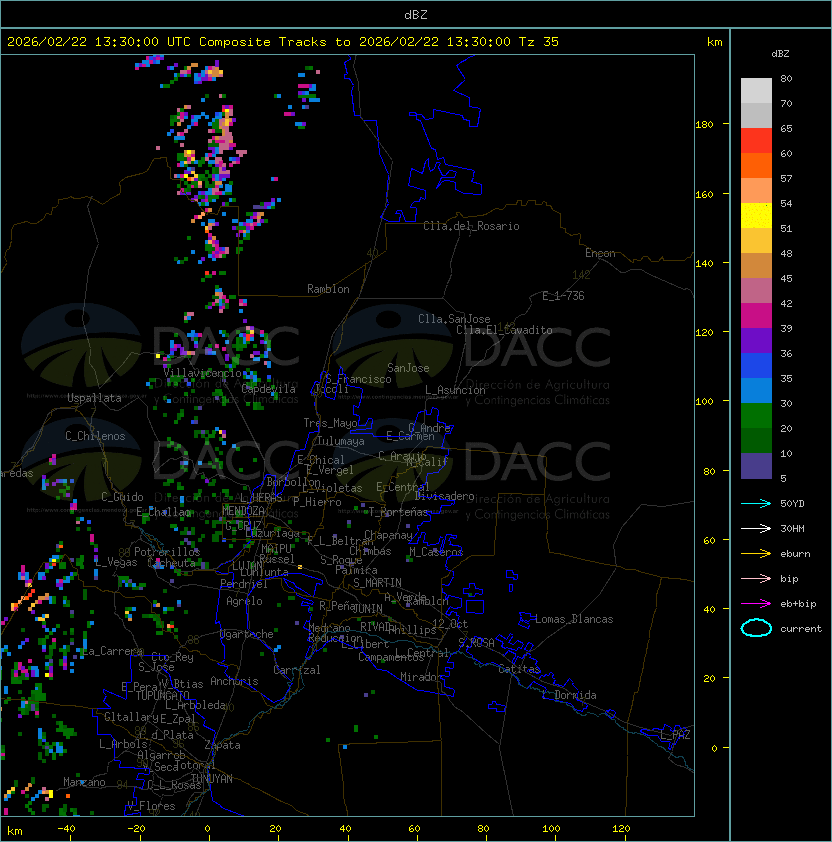832x842 pixels.
Task: Select the blue 35 dBZ color swatch
Action: click(756, 366)
